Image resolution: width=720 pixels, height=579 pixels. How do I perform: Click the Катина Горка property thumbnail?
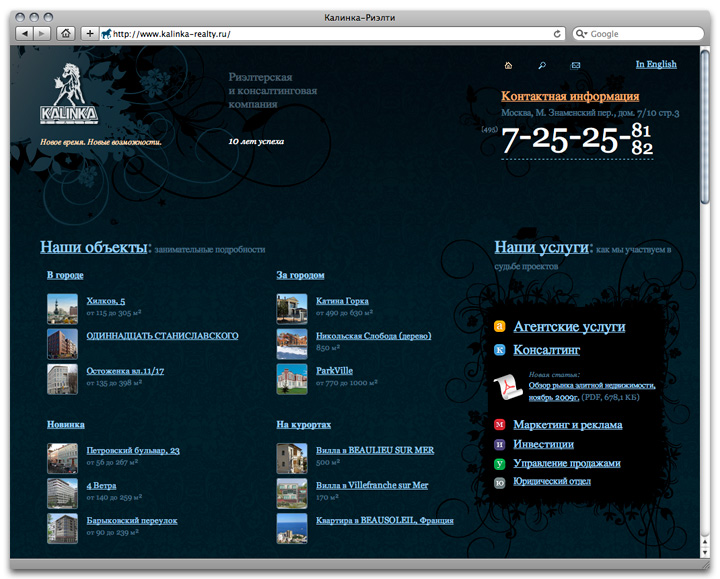(x=292, y=308)
